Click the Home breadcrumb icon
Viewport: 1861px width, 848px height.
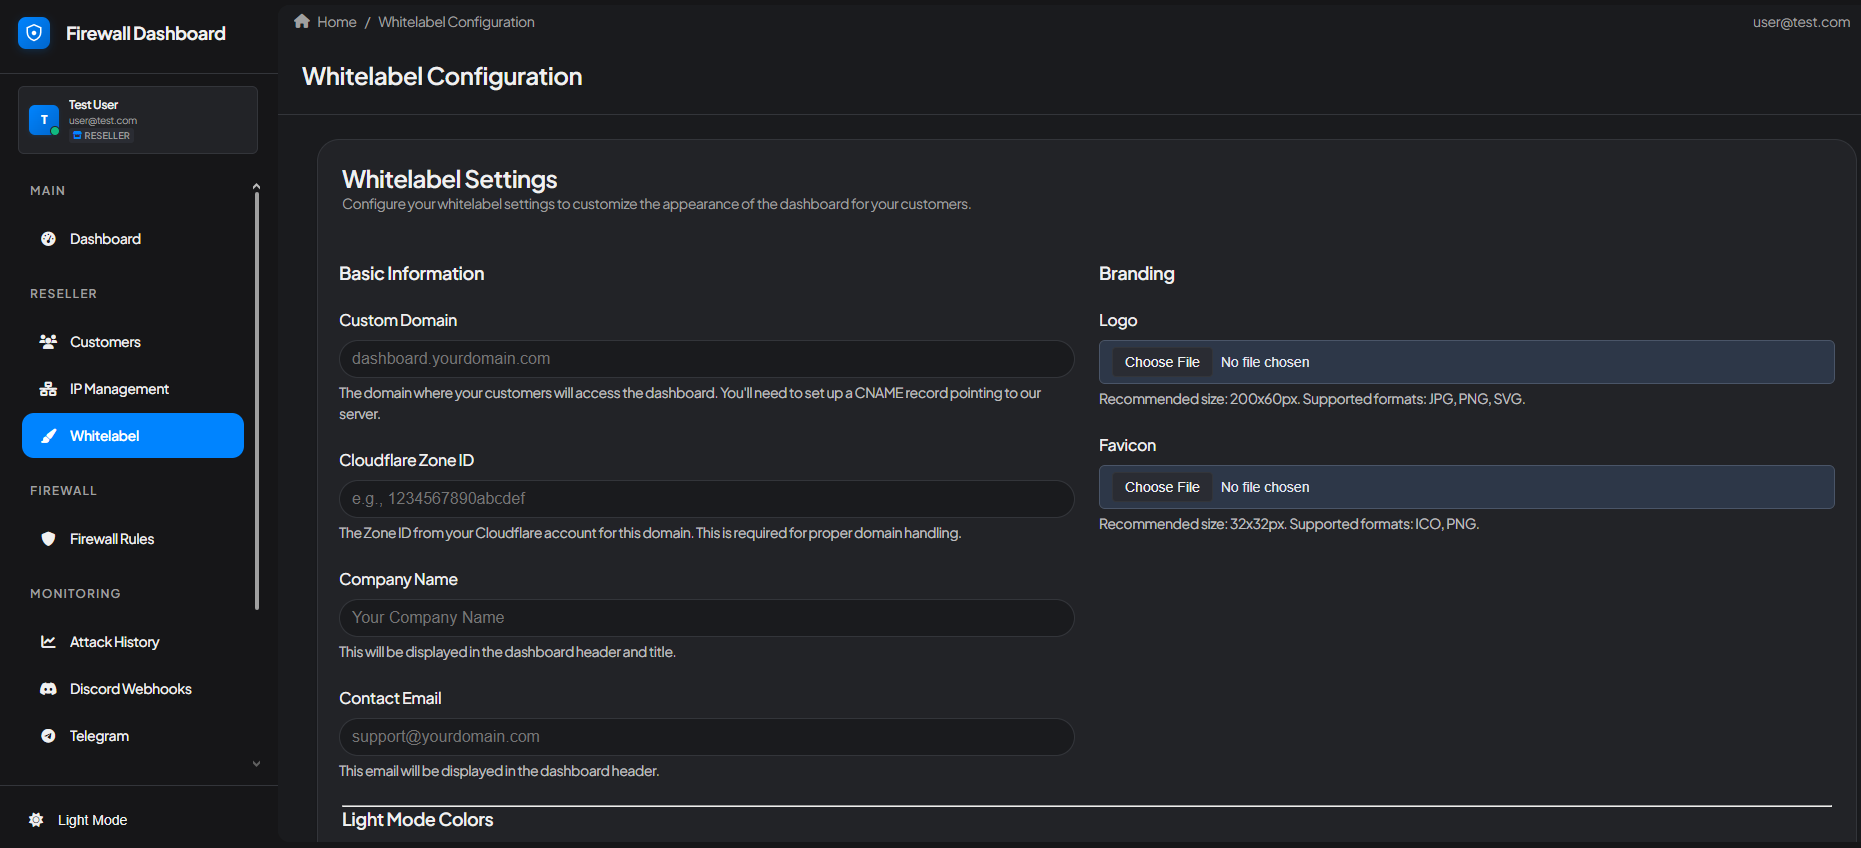pos(302,22)
